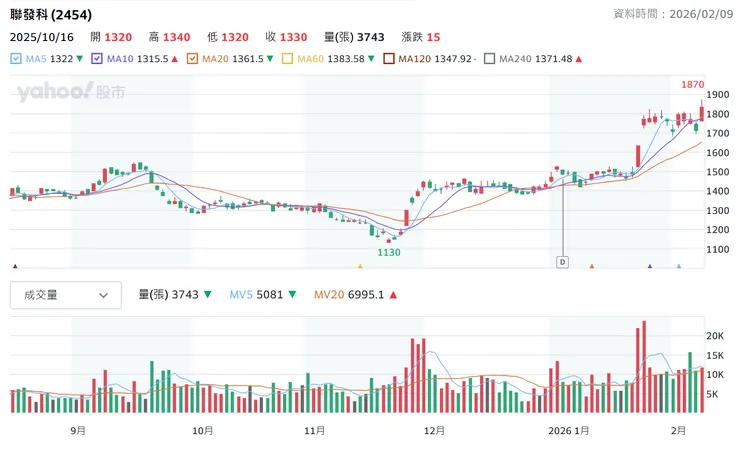Click the D dividend marker on chart
This screenshot has width=740, height=449.
562,262
